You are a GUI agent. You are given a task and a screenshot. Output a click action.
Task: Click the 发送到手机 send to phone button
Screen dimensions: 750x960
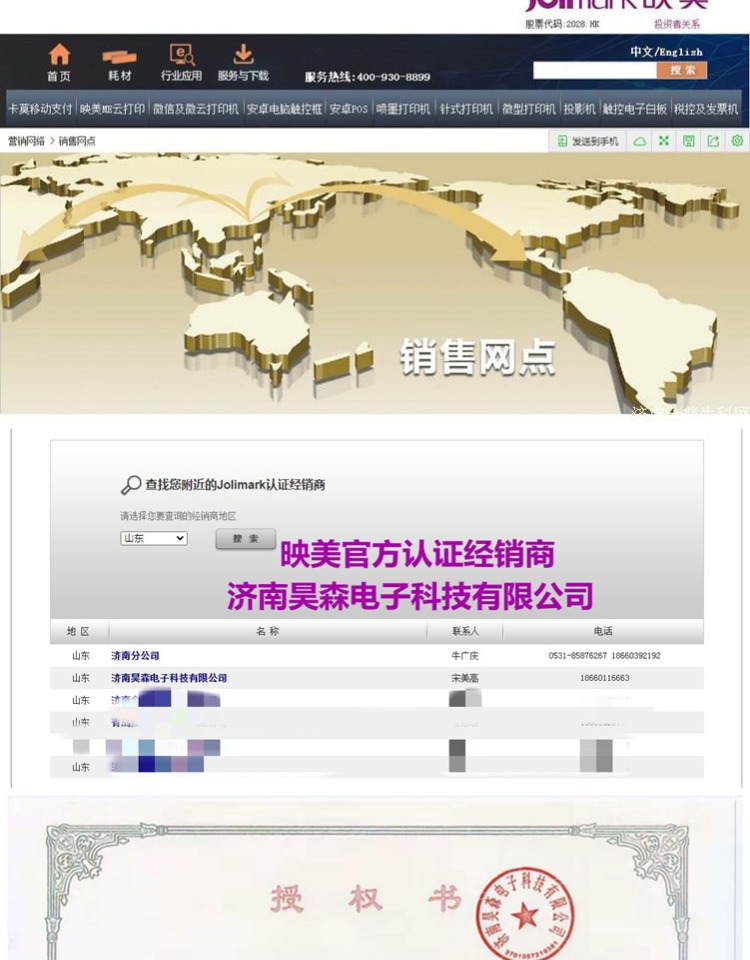coord(588,141)
